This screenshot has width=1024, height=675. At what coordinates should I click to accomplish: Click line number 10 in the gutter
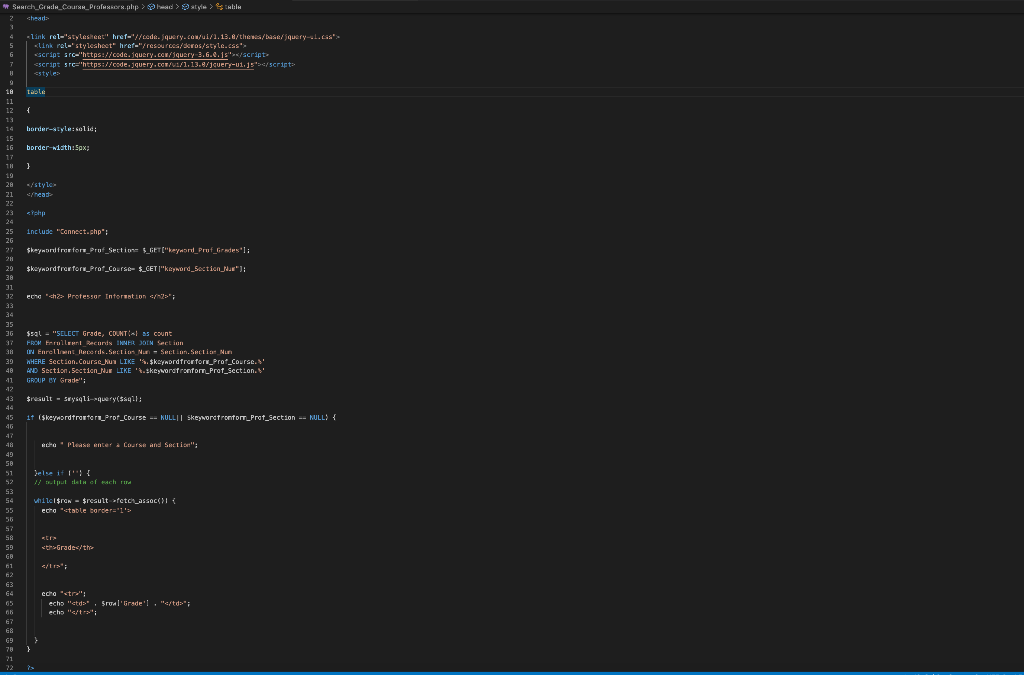click(9, 92)
